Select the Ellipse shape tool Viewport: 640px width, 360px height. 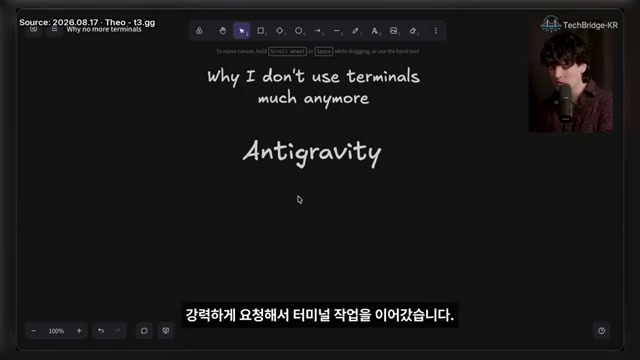299,31
